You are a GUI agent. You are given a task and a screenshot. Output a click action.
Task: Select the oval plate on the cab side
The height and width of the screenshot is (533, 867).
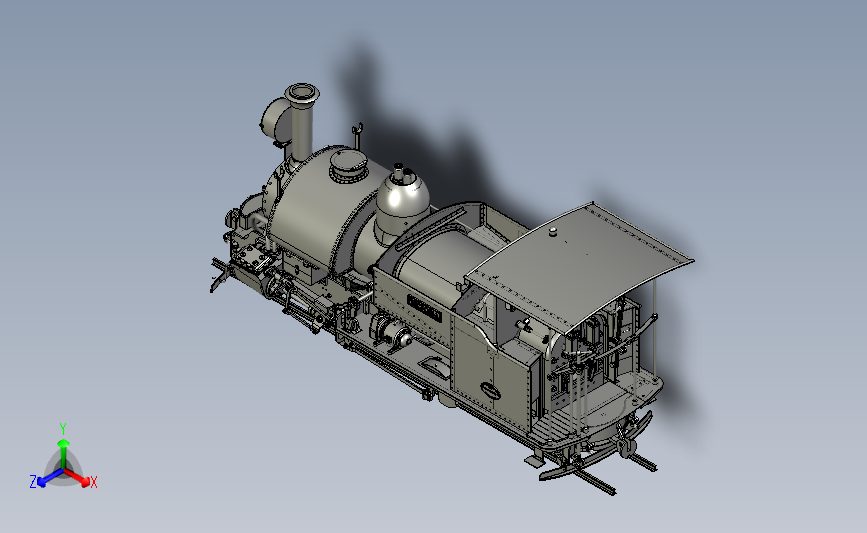pyautogui.click(x=490, y=390)
